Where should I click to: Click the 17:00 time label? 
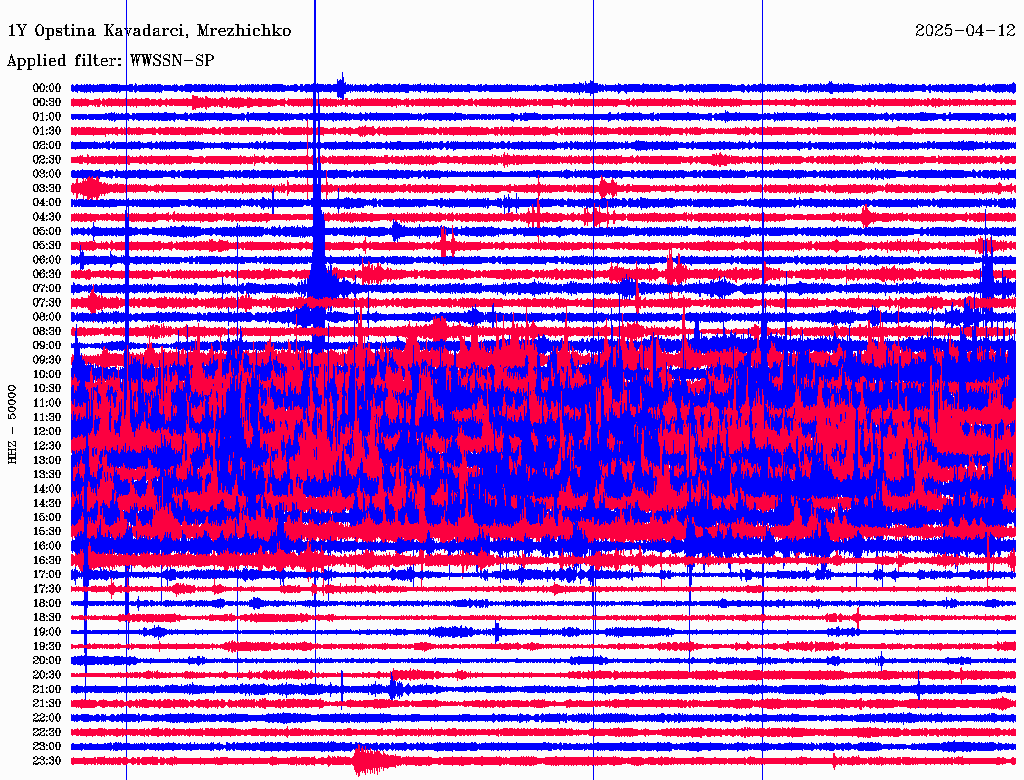[x=47, y=574]
